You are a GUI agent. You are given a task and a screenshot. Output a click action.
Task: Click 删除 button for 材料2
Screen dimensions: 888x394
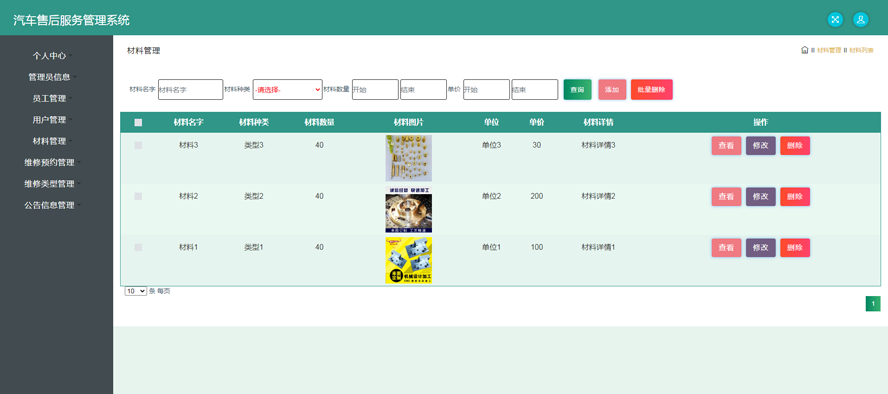[x=795, y=196]
